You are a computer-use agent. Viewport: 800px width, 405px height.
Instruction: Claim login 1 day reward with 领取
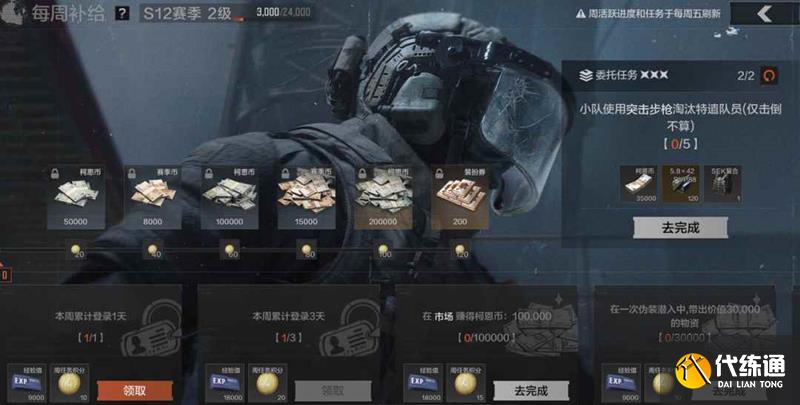(135, 391)
